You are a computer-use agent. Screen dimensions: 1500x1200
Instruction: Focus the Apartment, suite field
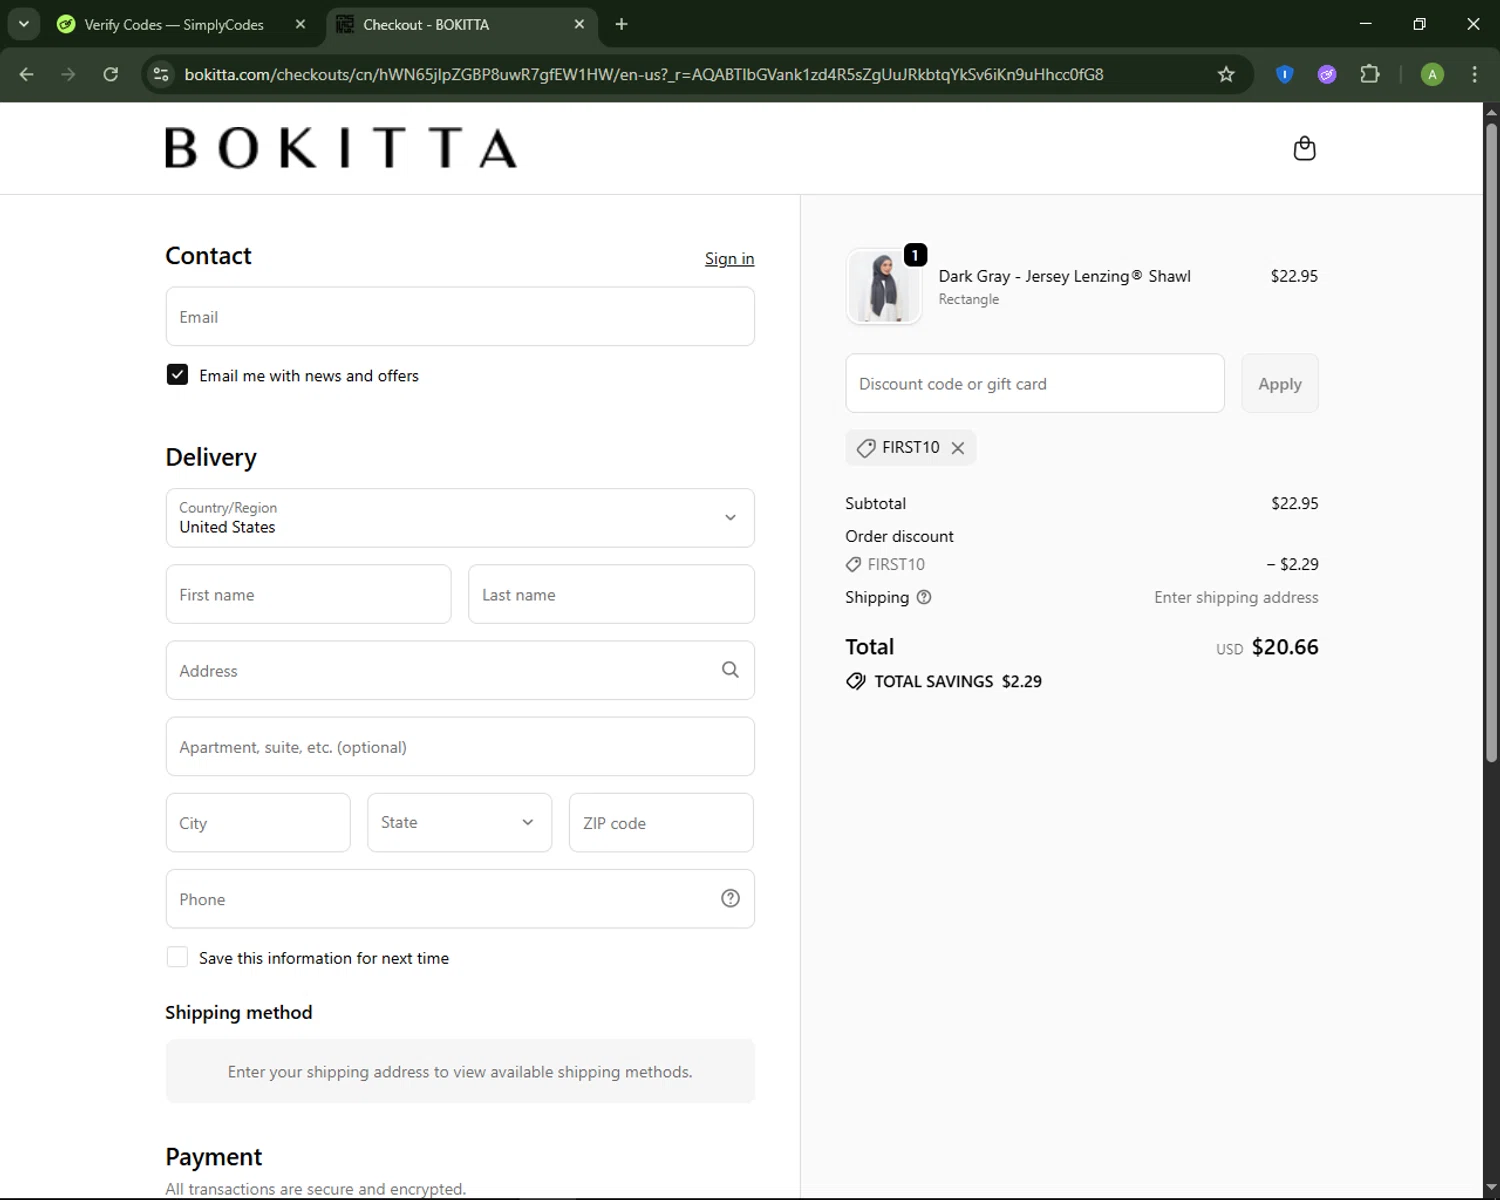point(460,746)
